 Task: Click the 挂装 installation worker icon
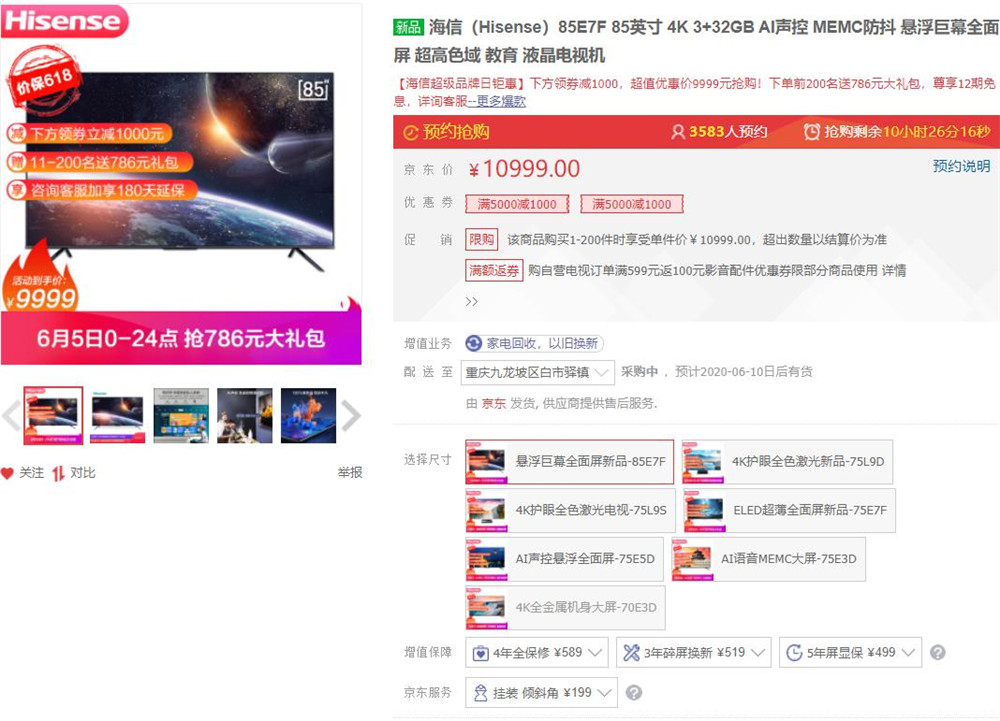click(481, 693)
